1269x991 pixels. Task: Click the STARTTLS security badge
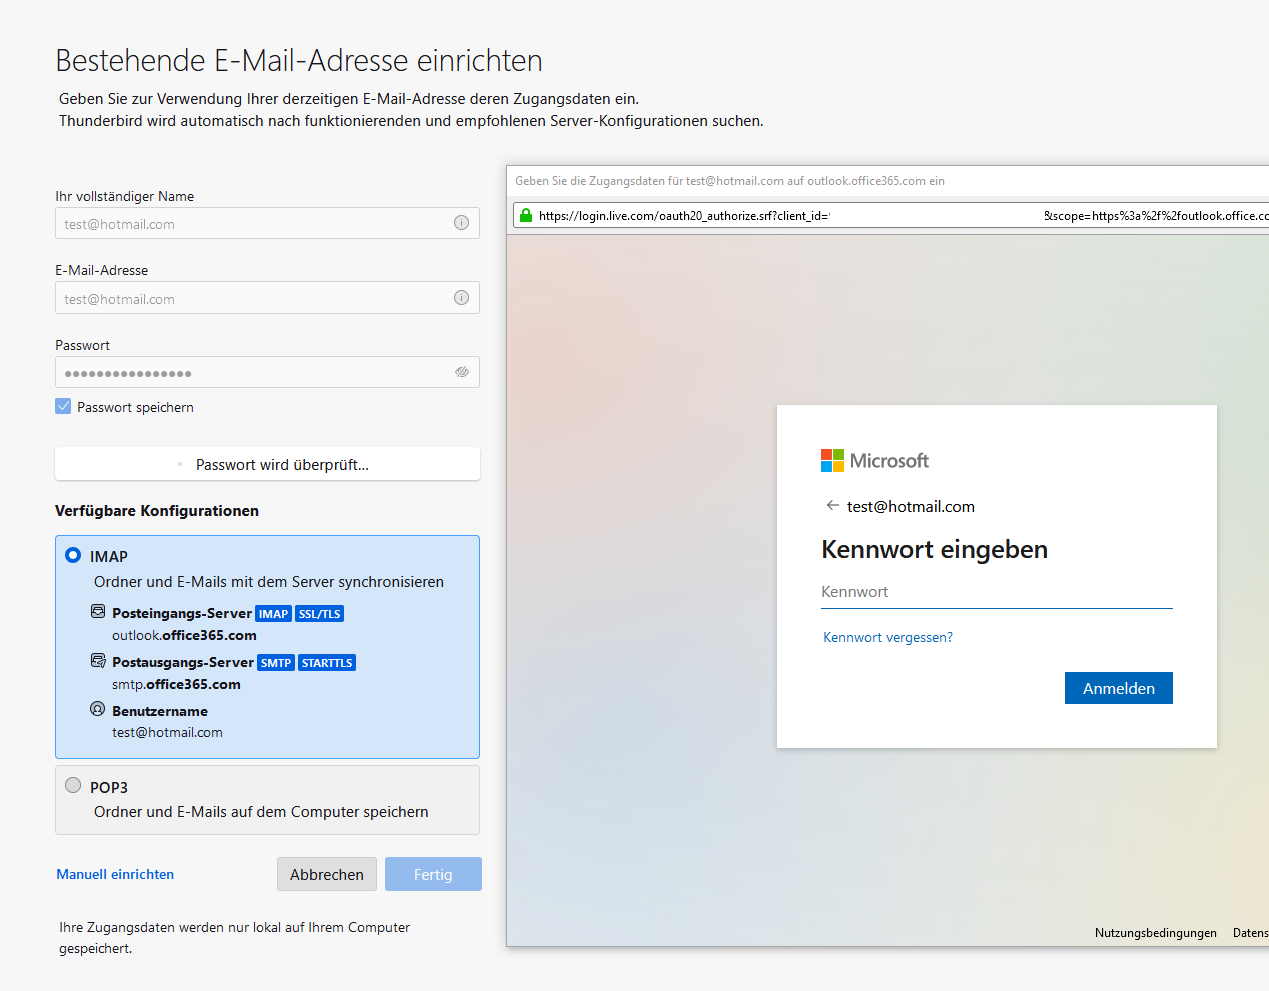pos(327,663)
